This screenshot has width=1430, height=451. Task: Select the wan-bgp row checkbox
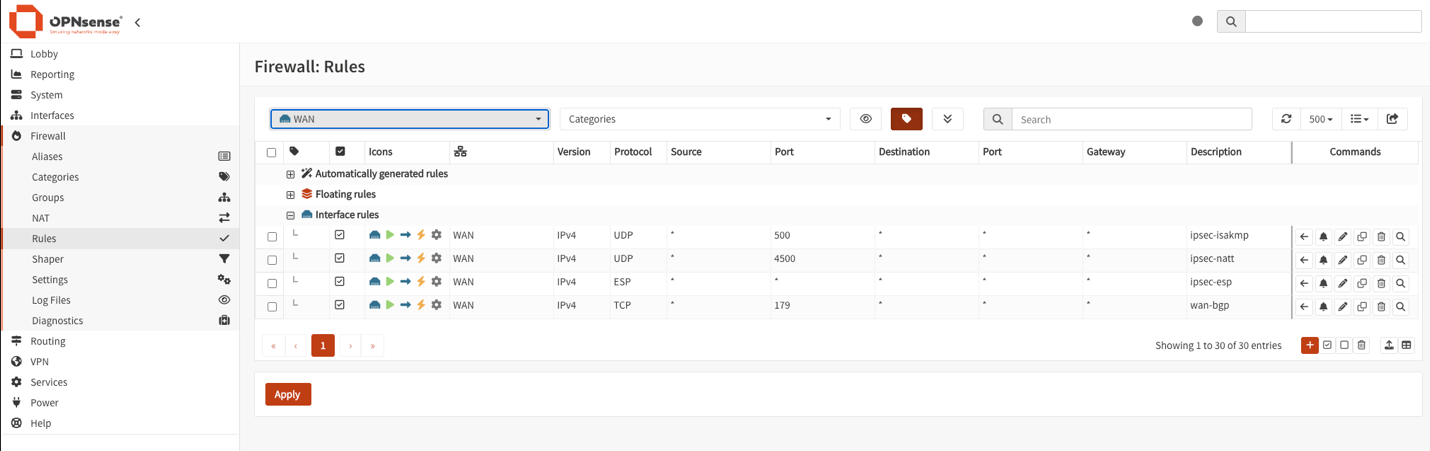[x=272, y=307]
